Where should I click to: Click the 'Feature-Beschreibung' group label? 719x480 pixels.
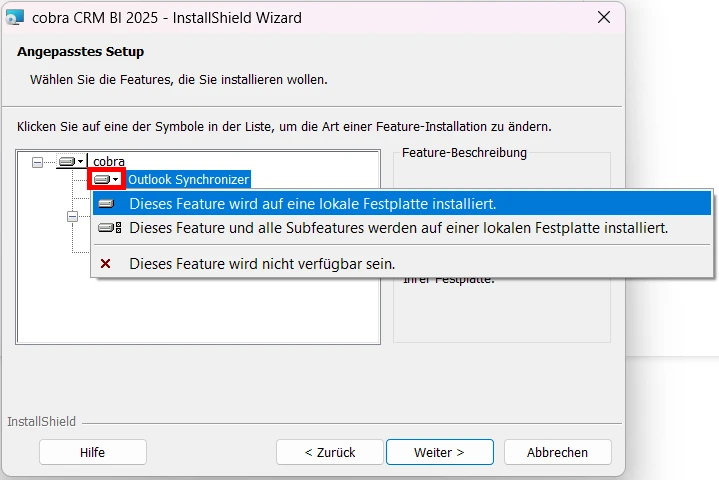pos(464,153)
